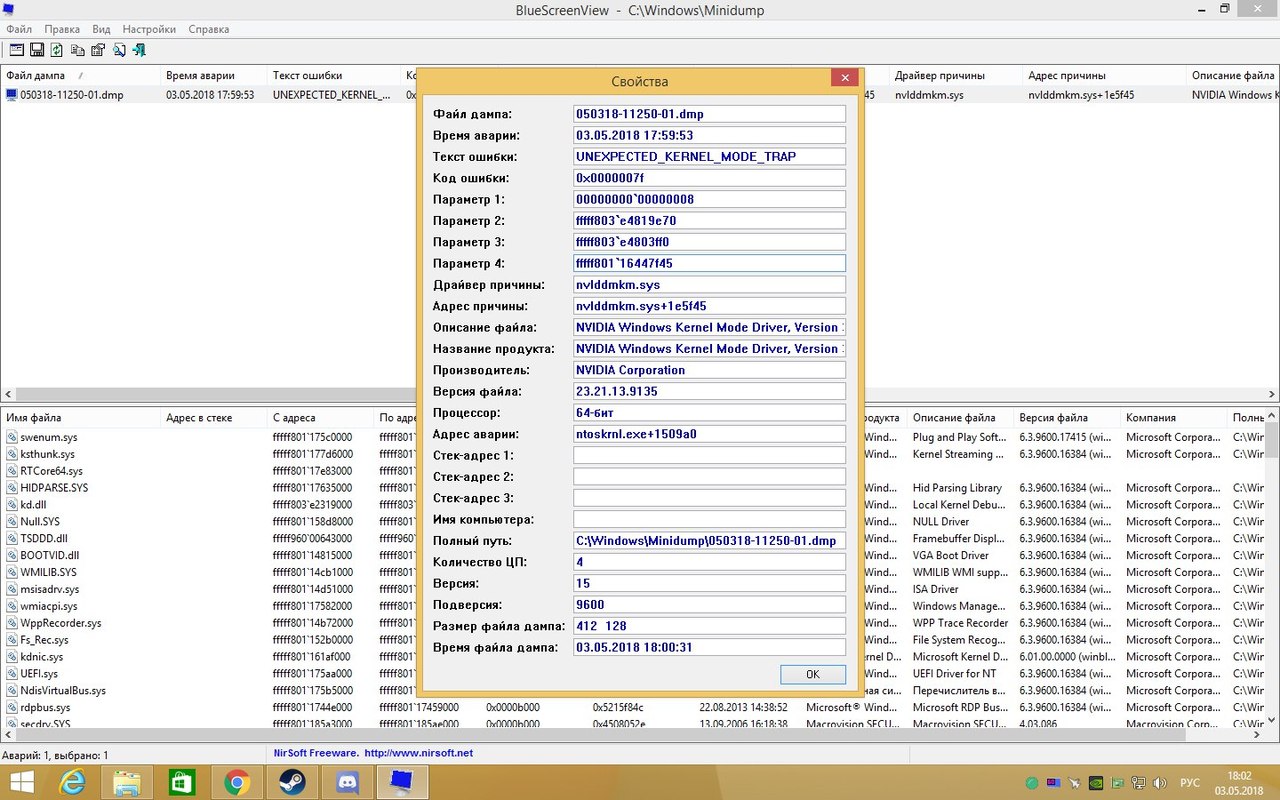Click the Текст ошибки field in dialog
The image size is (1280, 800).
709,156
